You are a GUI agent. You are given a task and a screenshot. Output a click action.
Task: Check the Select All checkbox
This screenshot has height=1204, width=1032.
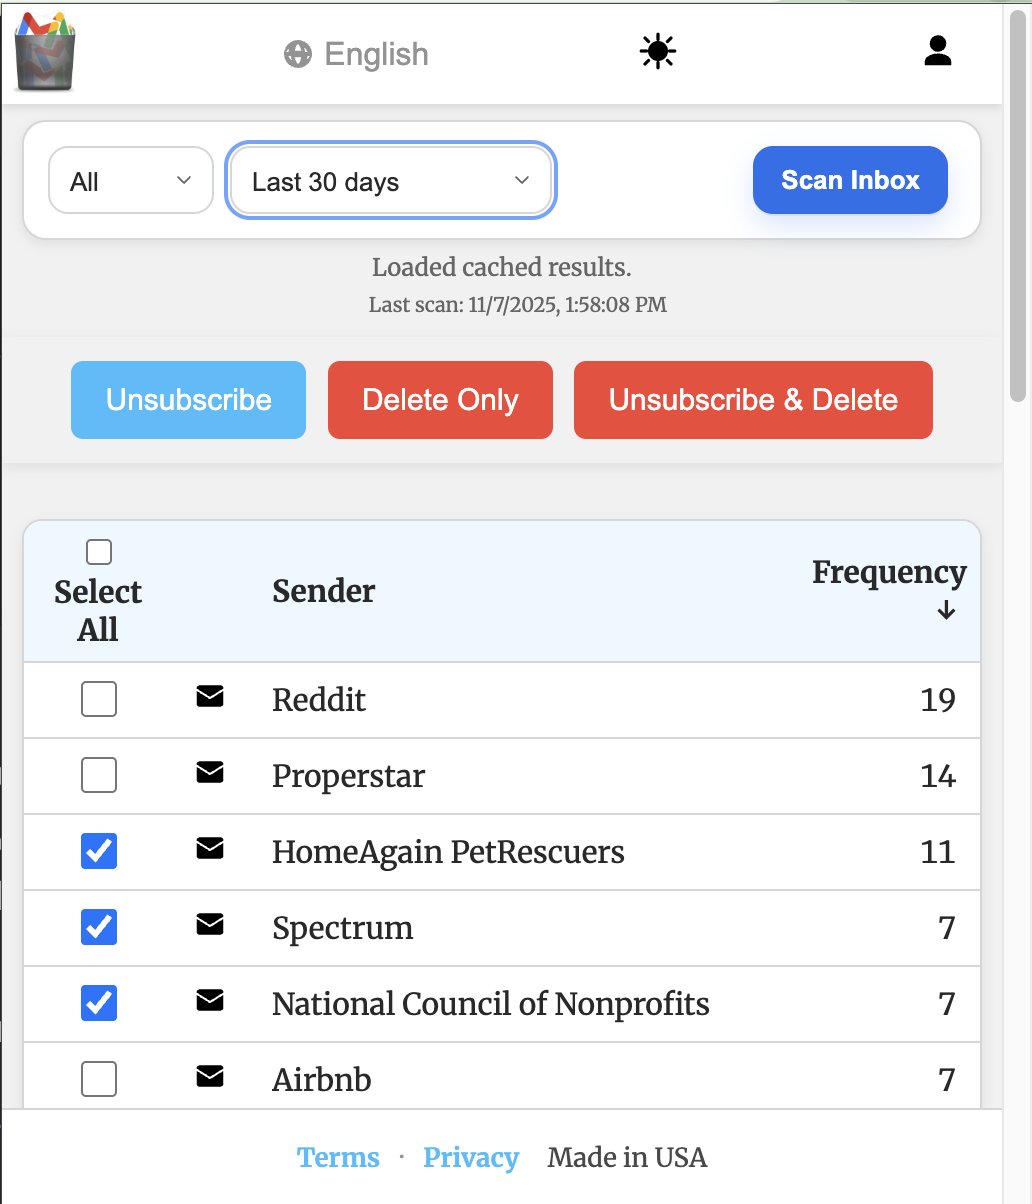(99, 552)
